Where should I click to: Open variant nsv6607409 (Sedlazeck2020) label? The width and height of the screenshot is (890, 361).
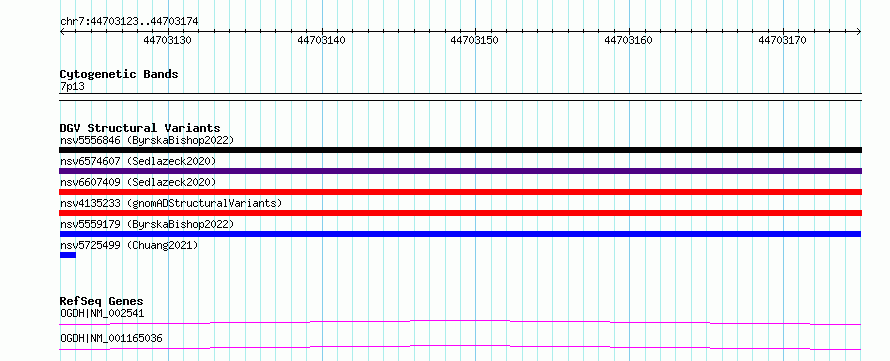138,182
